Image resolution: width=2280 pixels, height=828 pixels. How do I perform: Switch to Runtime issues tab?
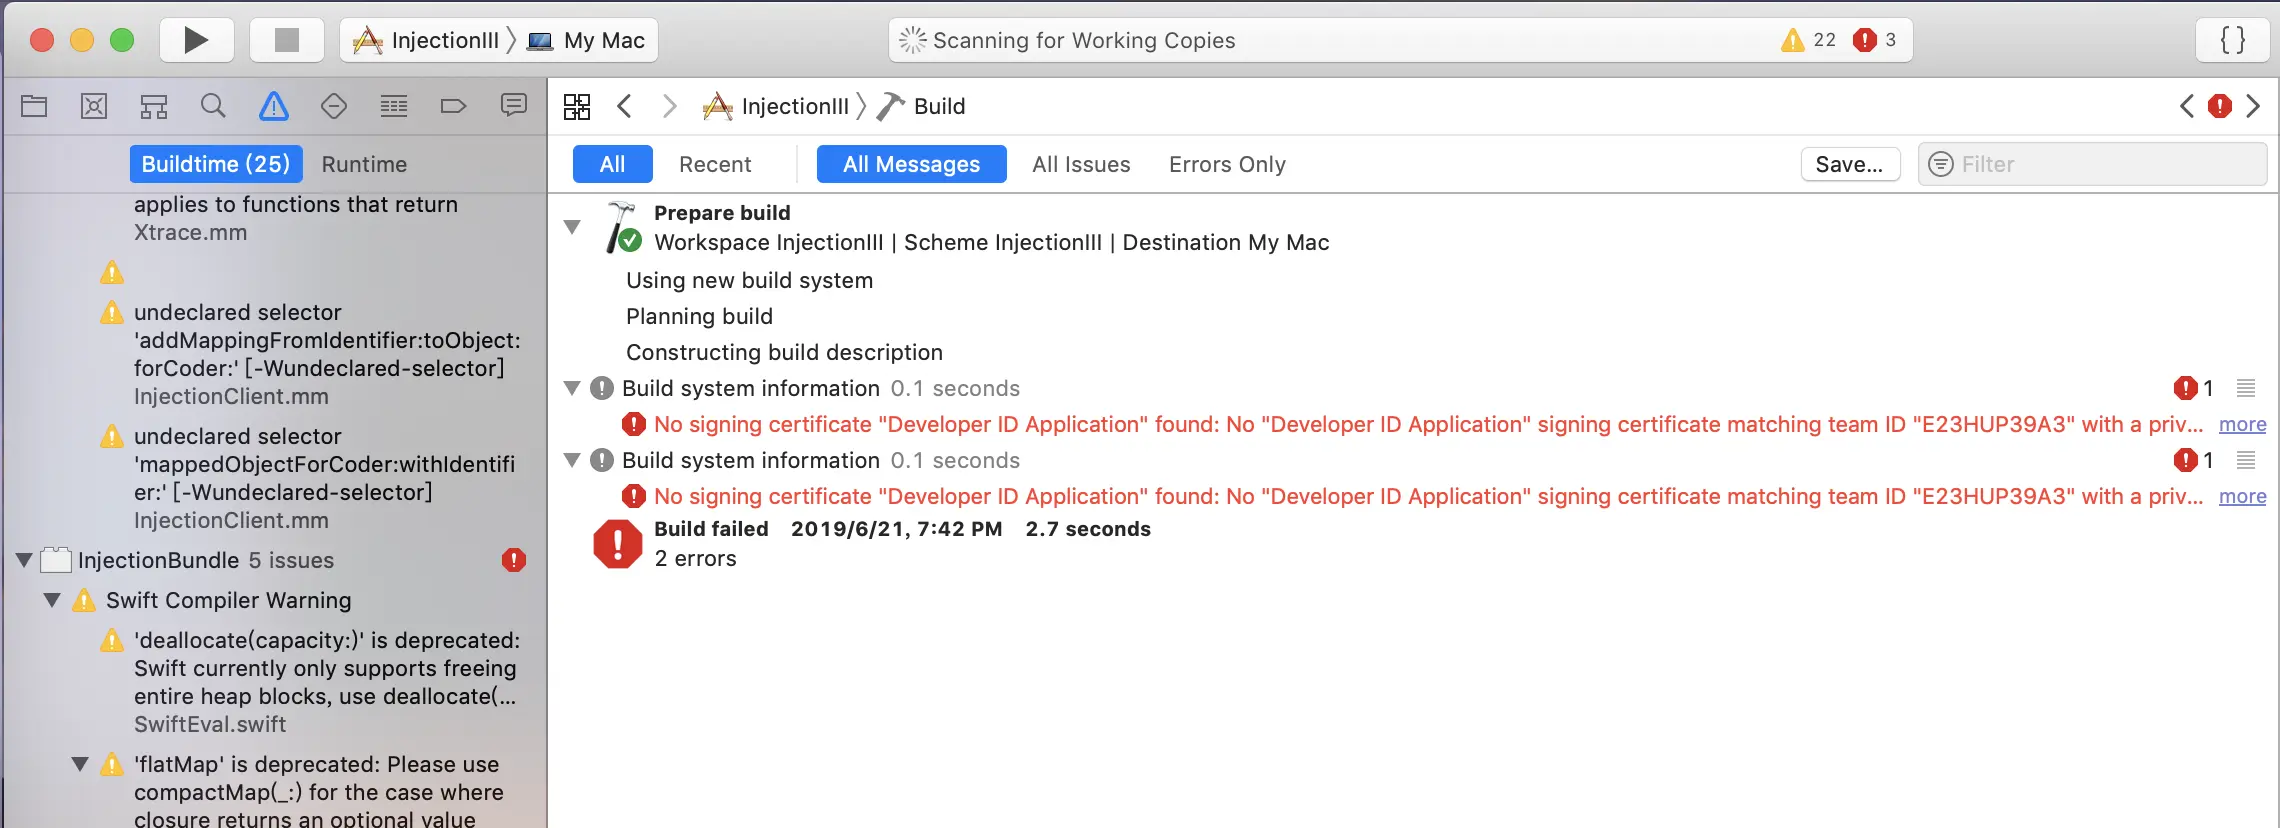pyautogui.click(x=364, y=164)
